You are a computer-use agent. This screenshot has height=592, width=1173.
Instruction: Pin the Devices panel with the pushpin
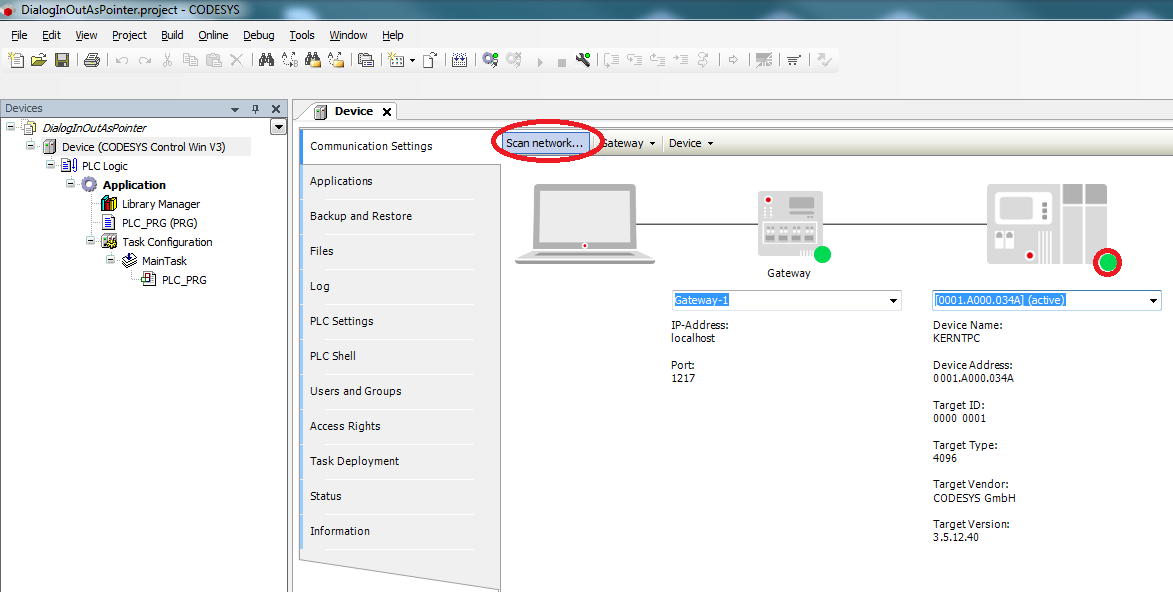pos(255,109)
